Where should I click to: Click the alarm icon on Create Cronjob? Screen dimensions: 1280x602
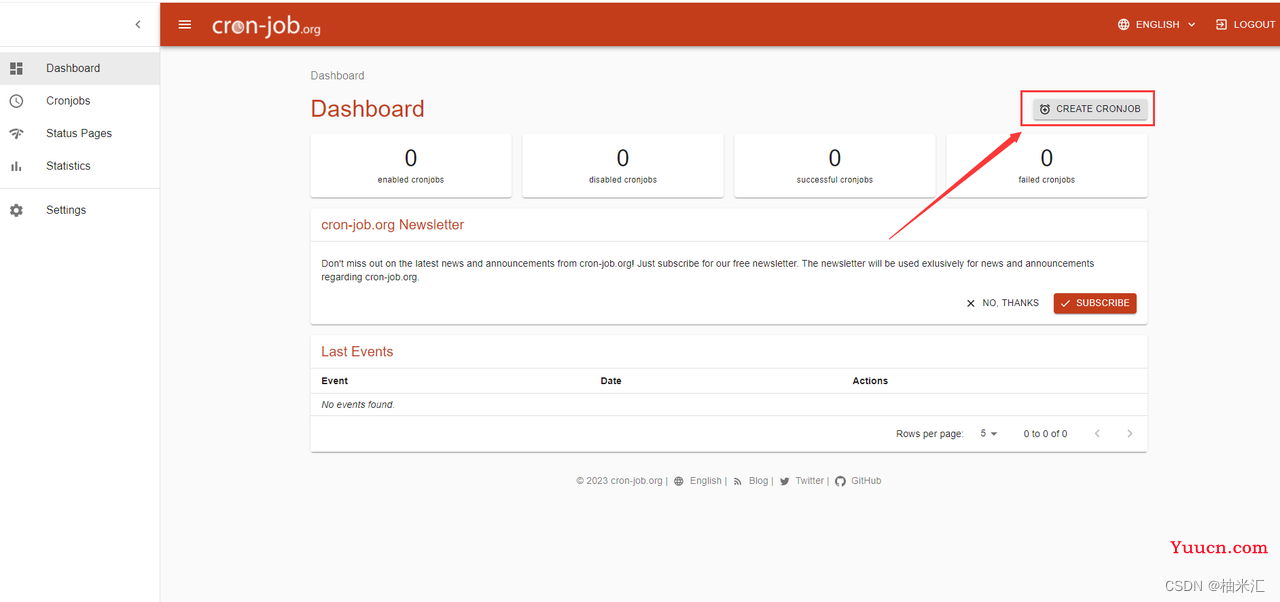[1045, 109]
